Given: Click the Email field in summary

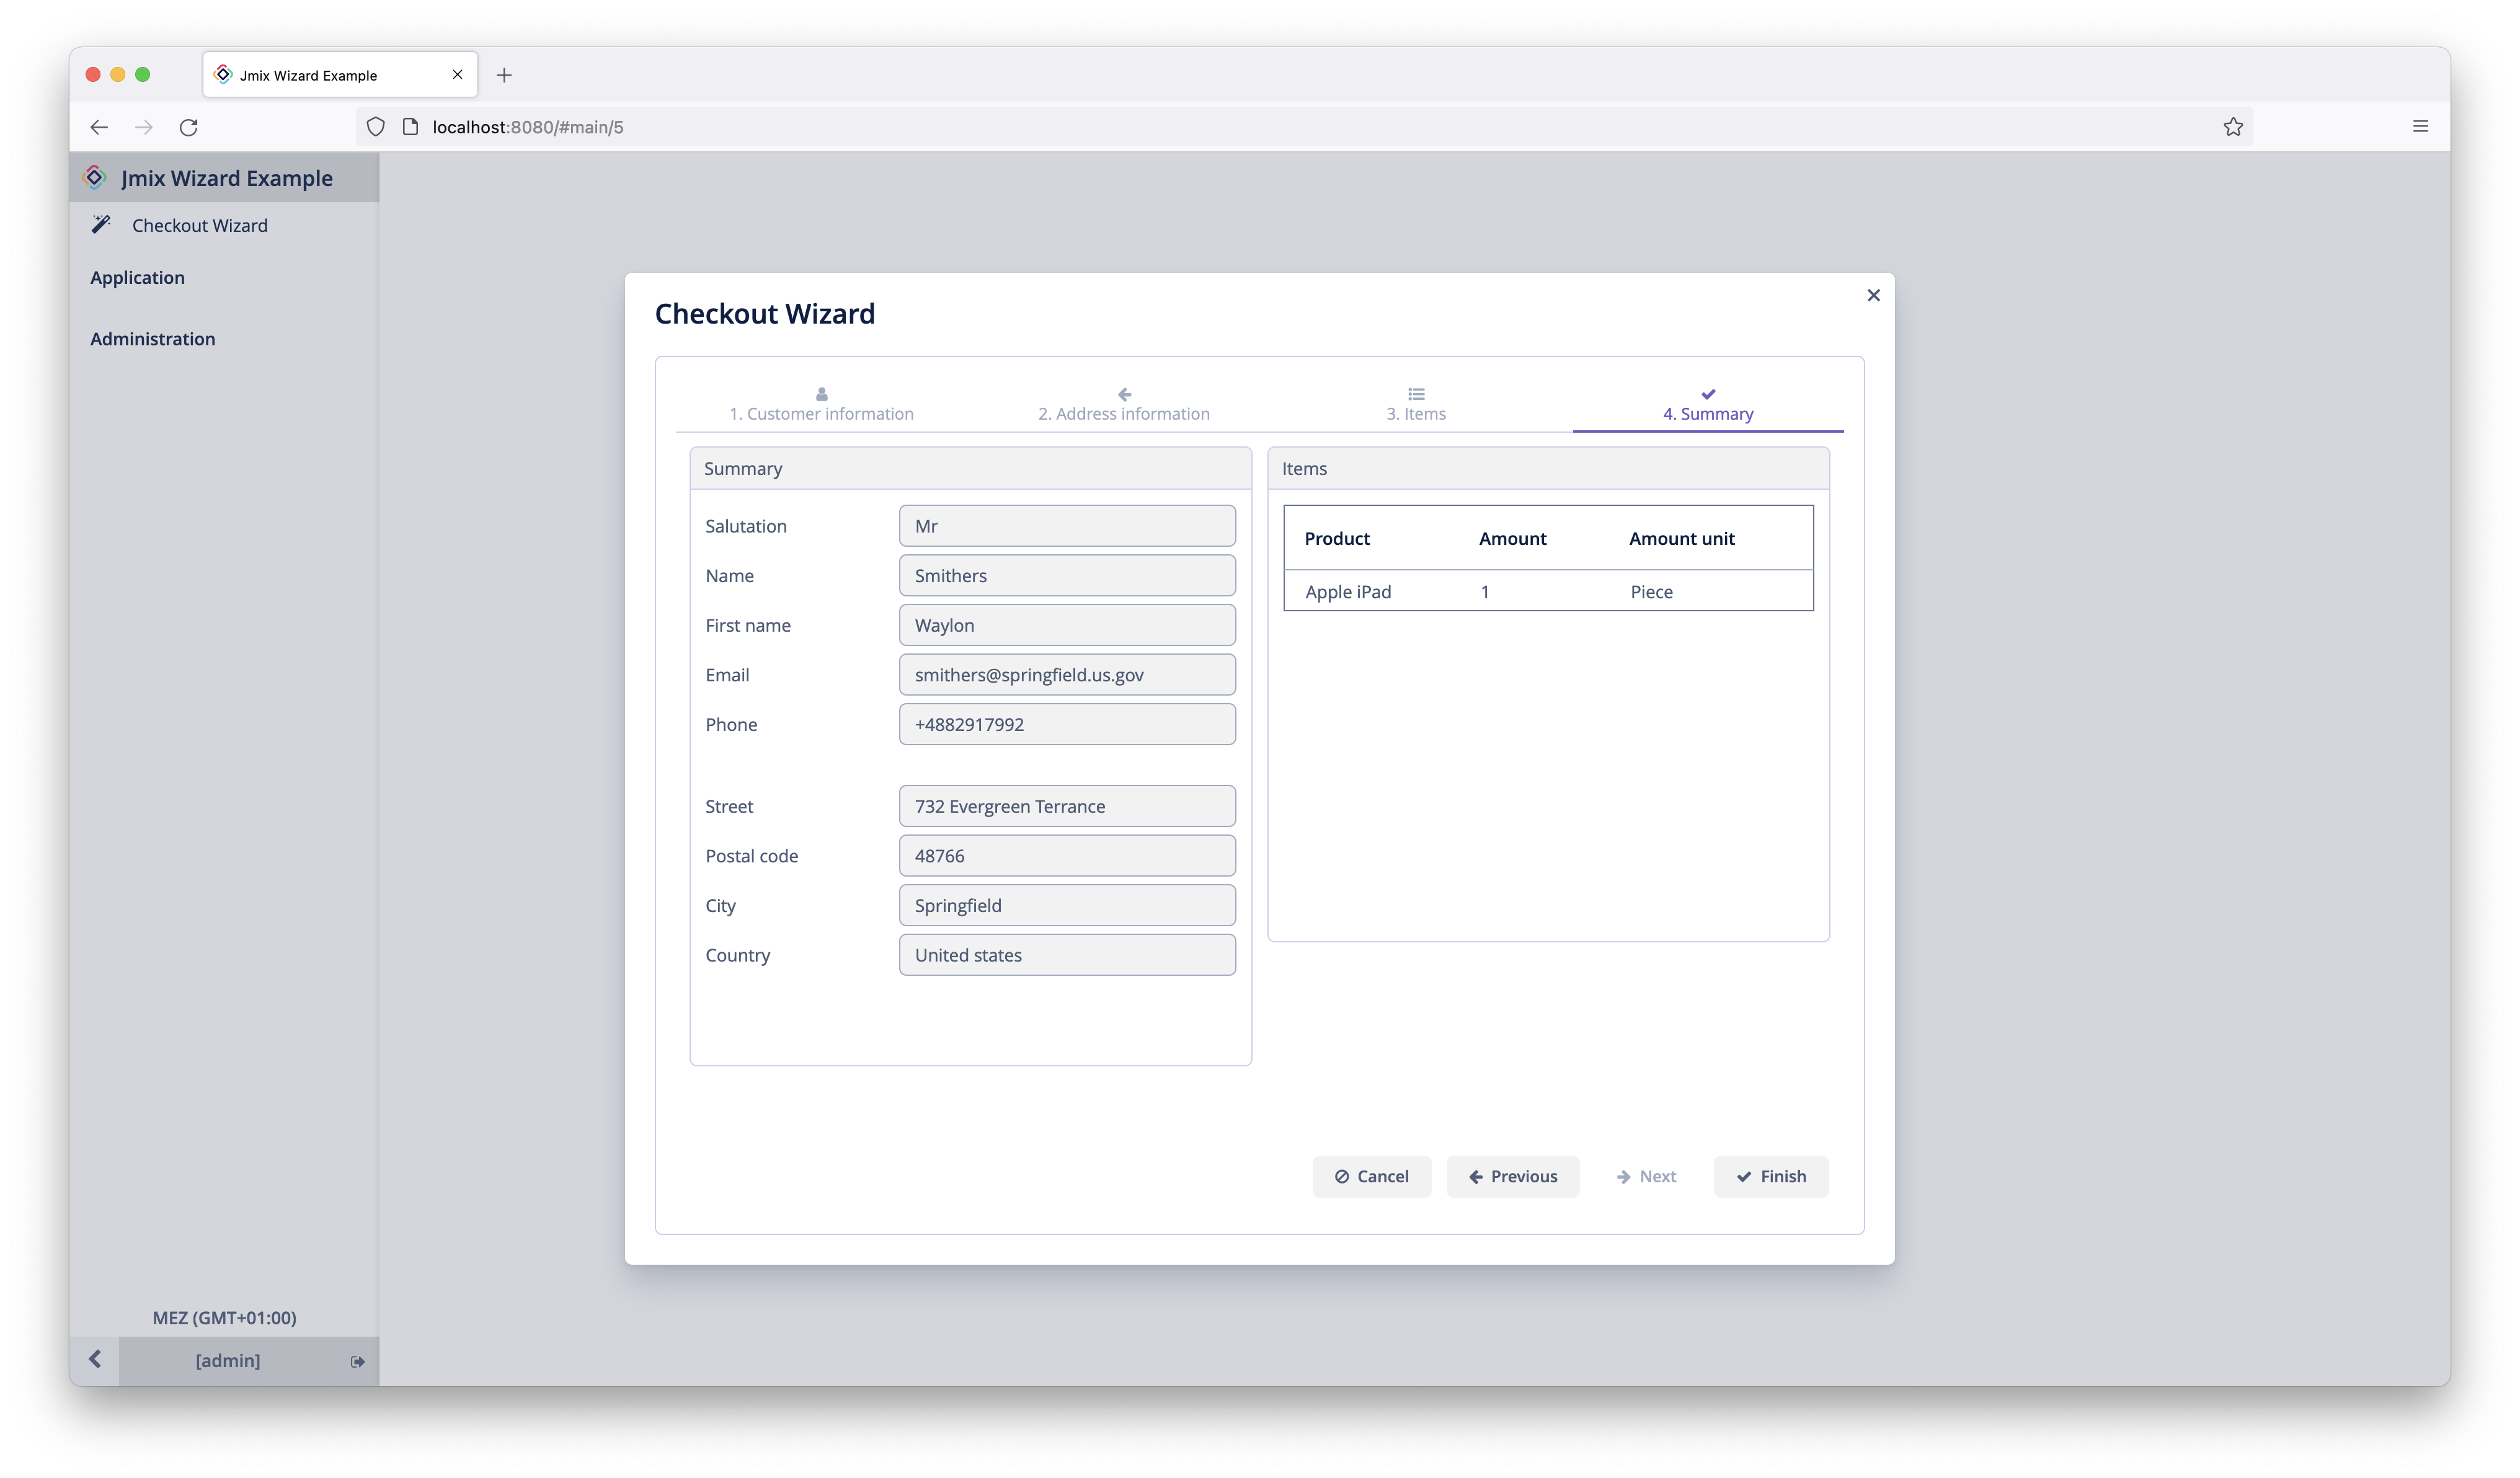Looking at the screenshot, I should point(1066,675).
